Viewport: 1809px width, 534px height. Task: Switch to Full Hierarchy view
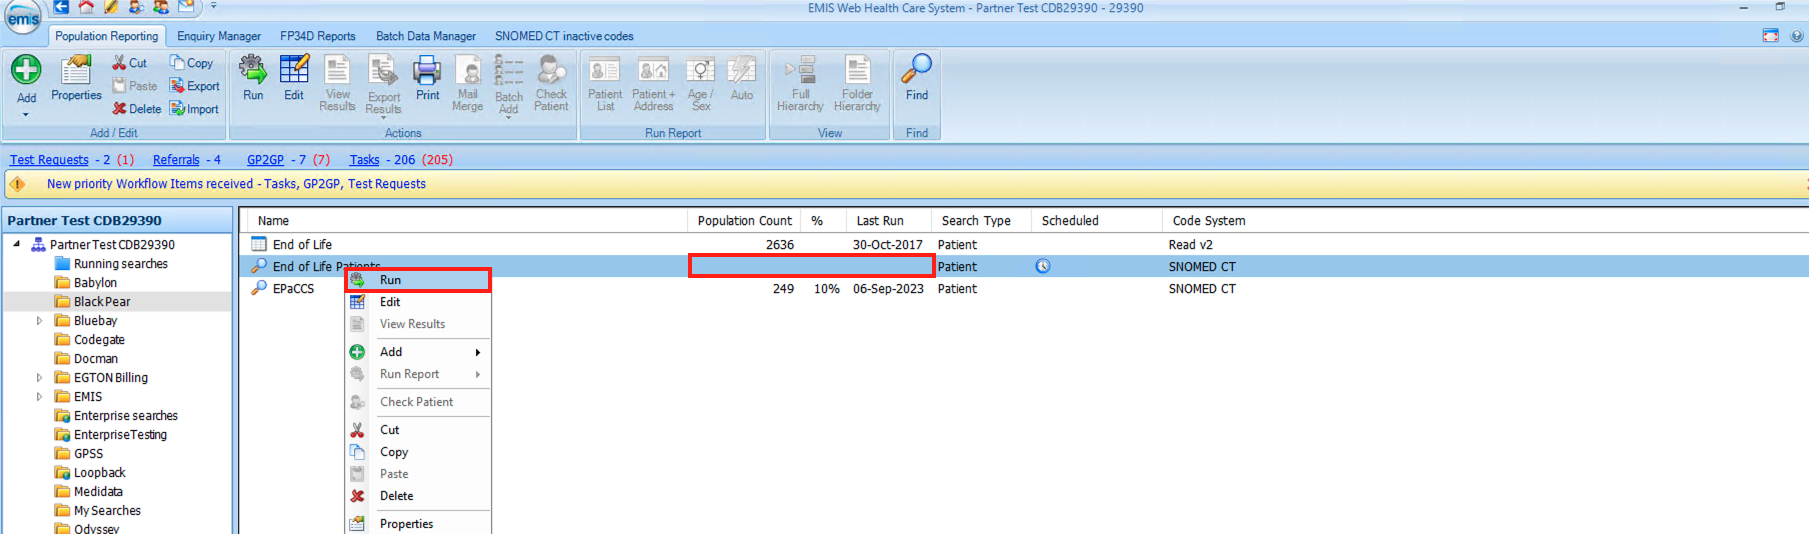tap(800, 83)
